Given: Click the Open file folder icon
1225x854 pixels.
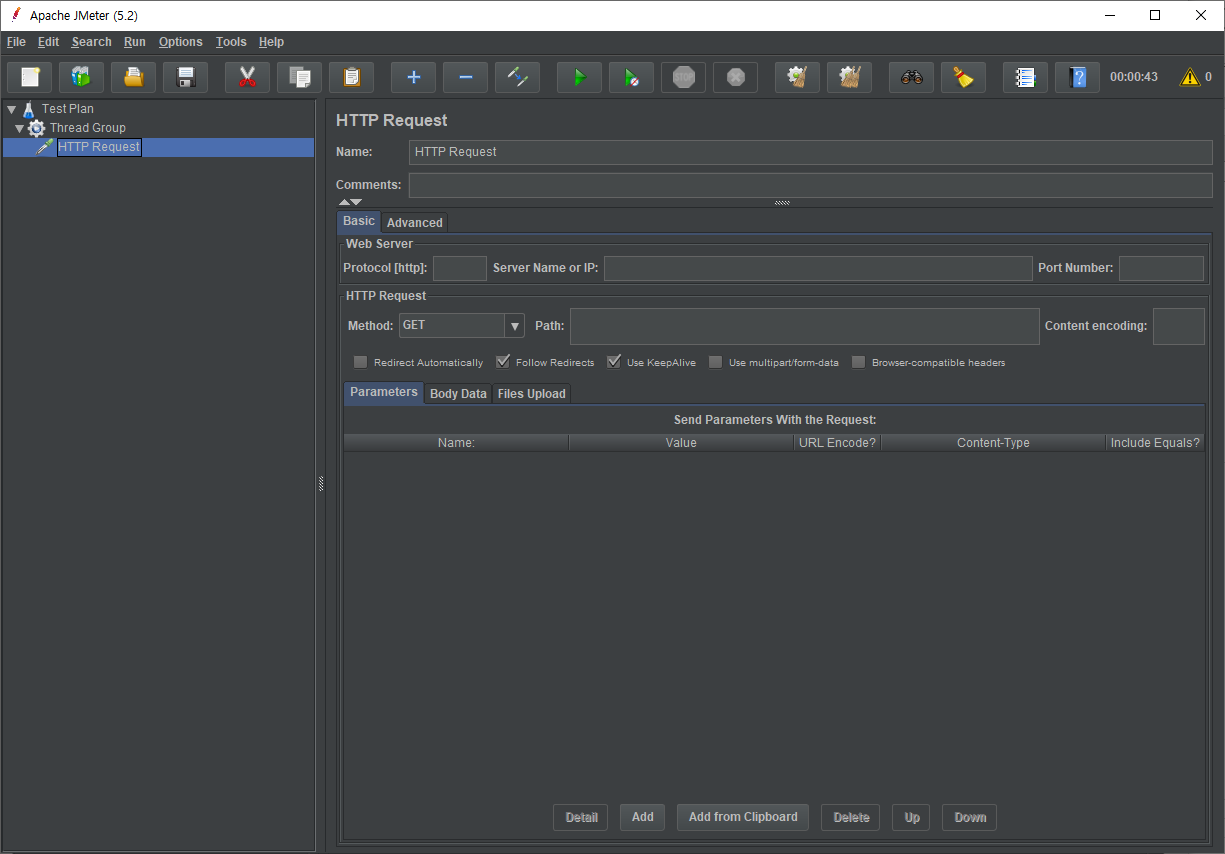Looking at the screenshot, I should click(134, 77).
